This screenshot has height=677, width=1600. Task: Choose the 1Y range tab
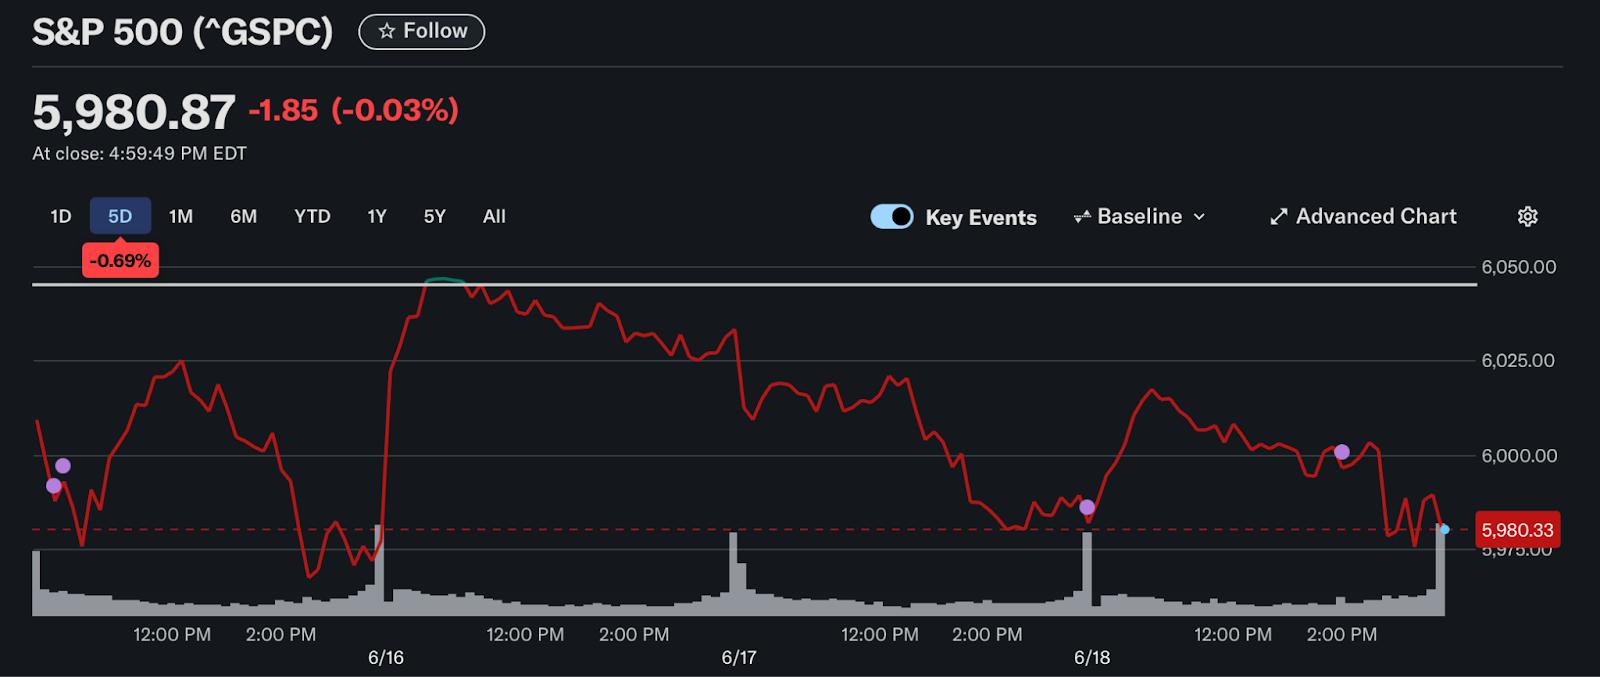[377, 216]
